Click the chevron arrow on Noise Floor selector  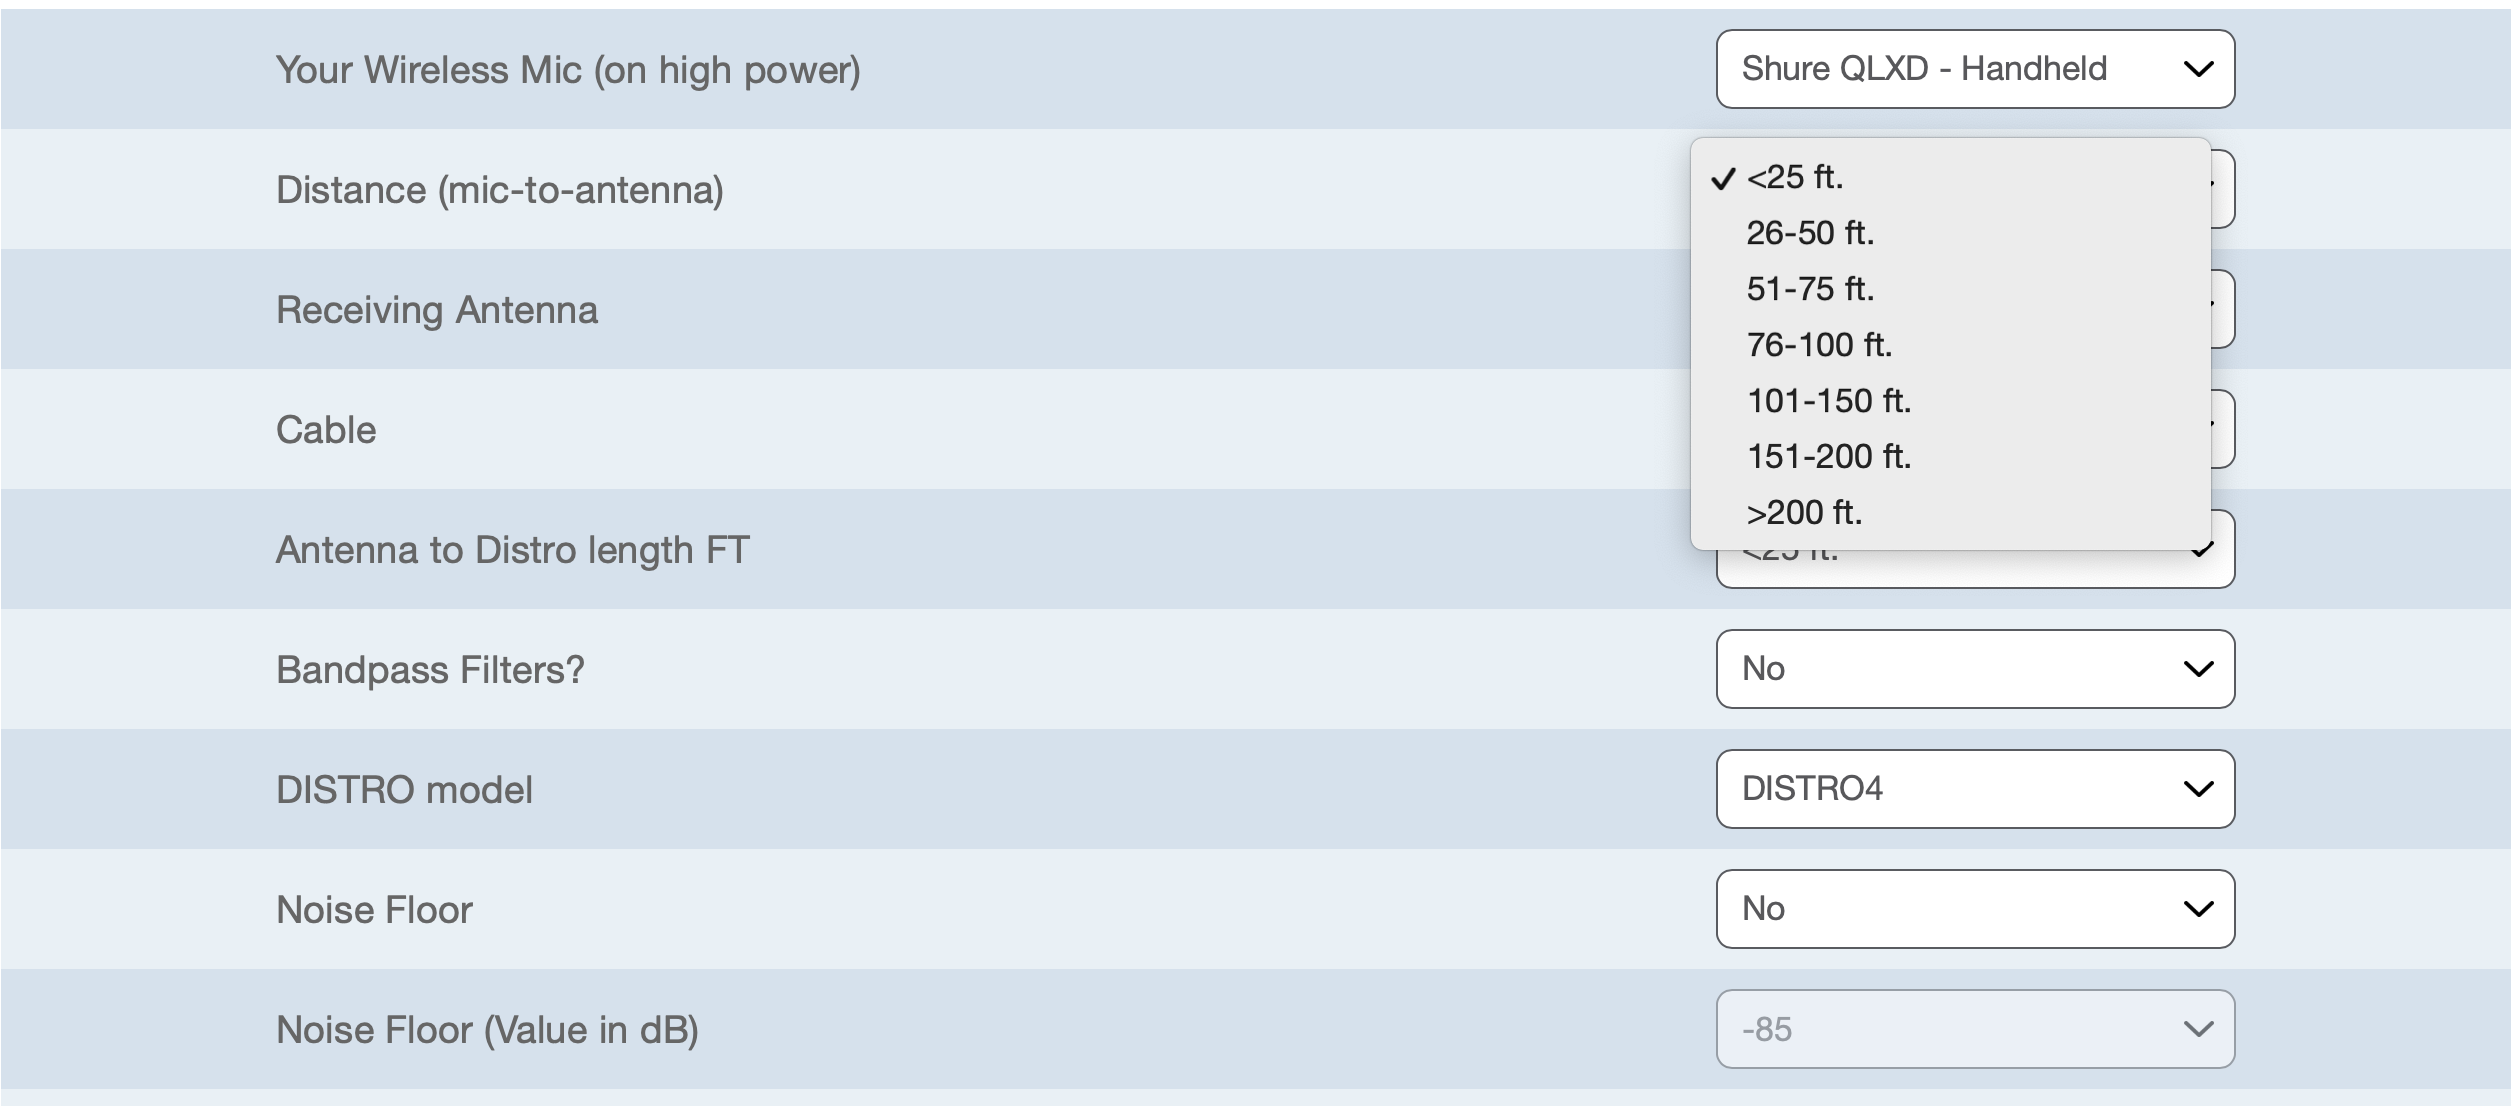tap(2198, 910)
